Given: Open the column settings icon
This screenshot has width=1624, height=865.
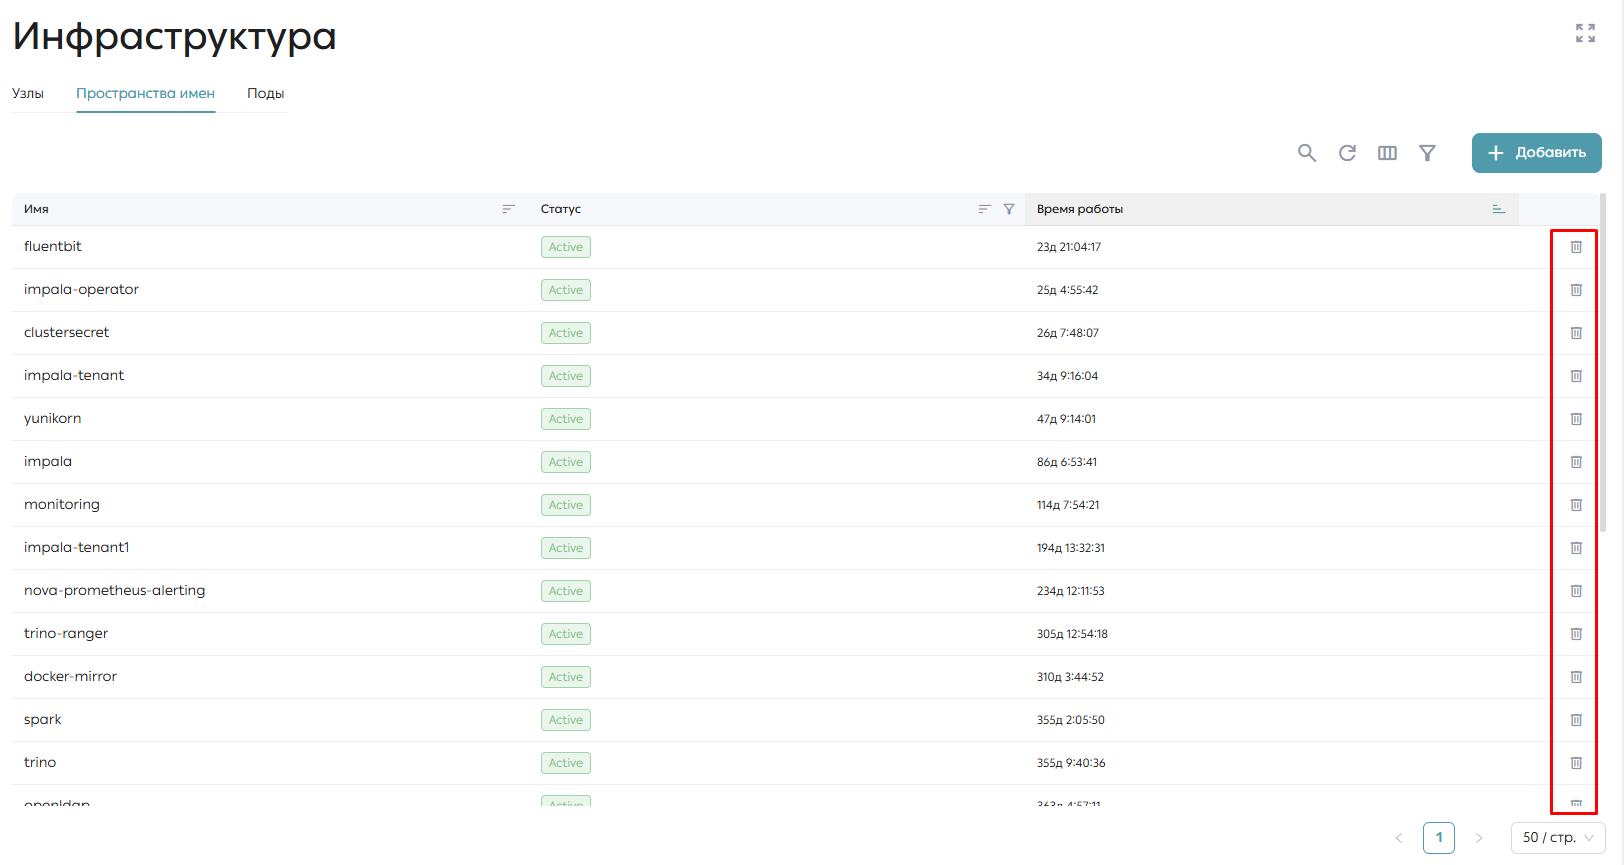Looking at the screenshot, I should pyautogui.click(x=1387, y=153).
